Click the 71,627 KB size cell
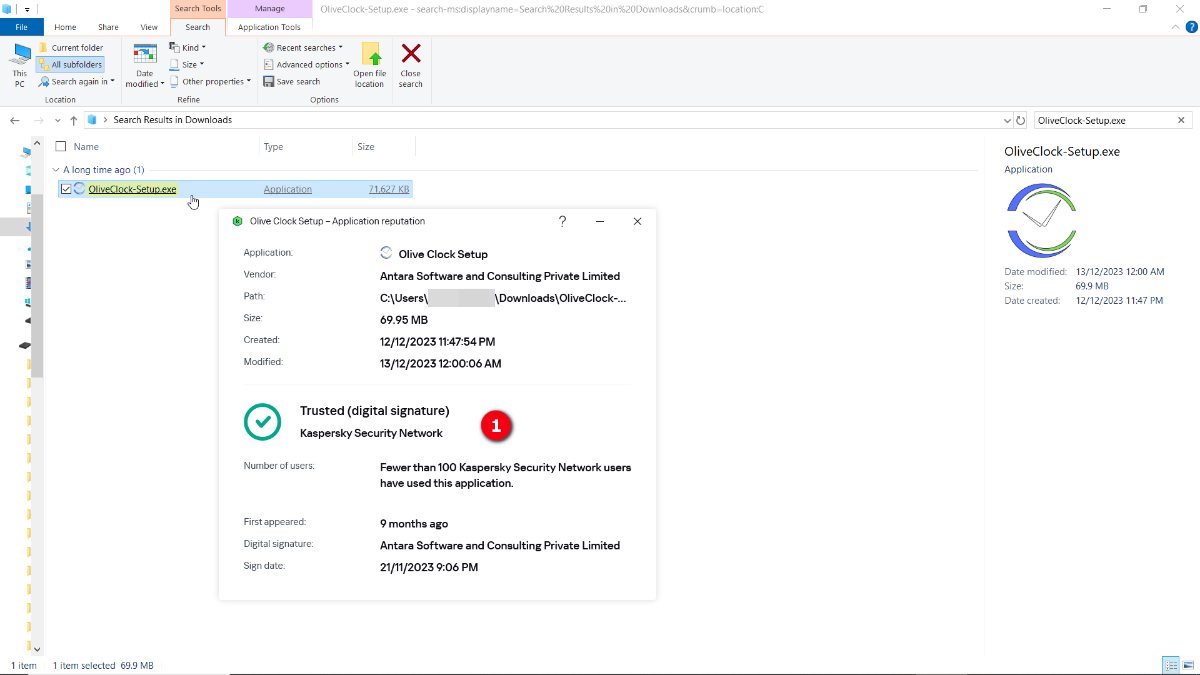This screenshot has width=1200, height=675. click(388, 189)
